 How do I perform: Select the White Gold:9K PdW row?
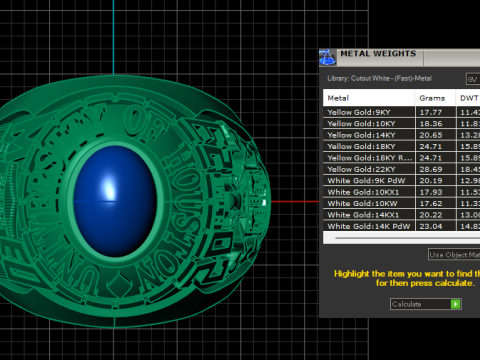pos(402,181)
